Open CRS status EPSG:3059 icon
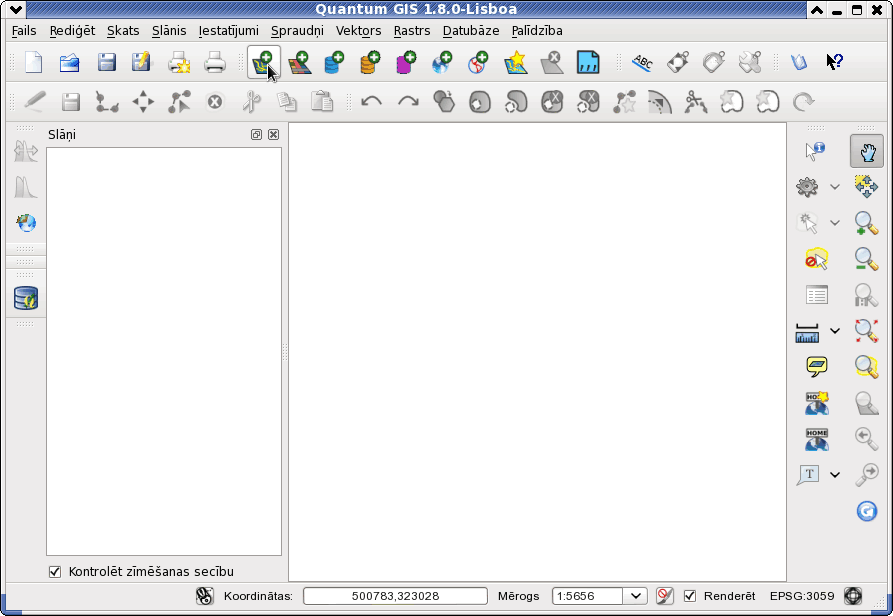This screenshot has width=893, height=616. (853, 596)
